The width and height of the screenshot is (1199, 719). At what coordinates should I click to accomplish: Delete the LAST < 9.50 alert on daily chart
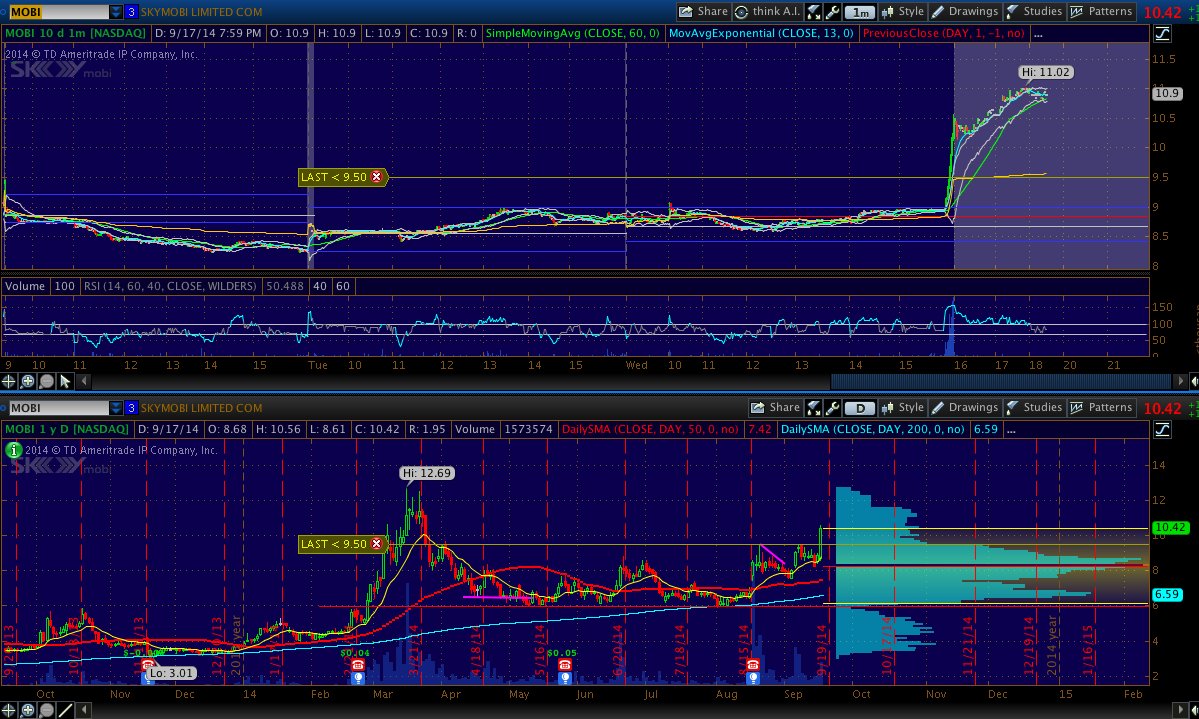[x=377, y=544]
